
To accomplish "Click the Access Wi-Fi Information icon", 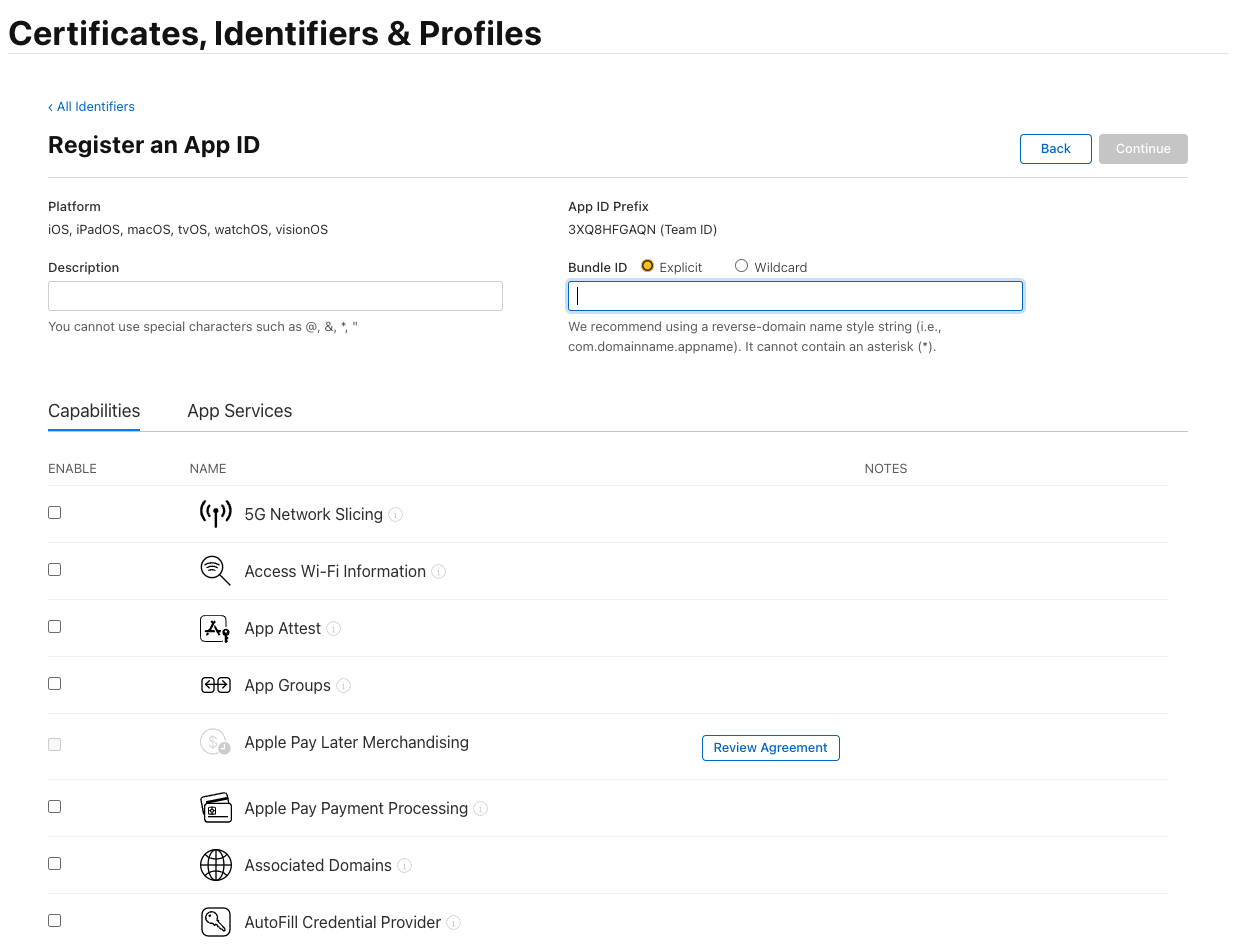I will (x=215, y=571).
